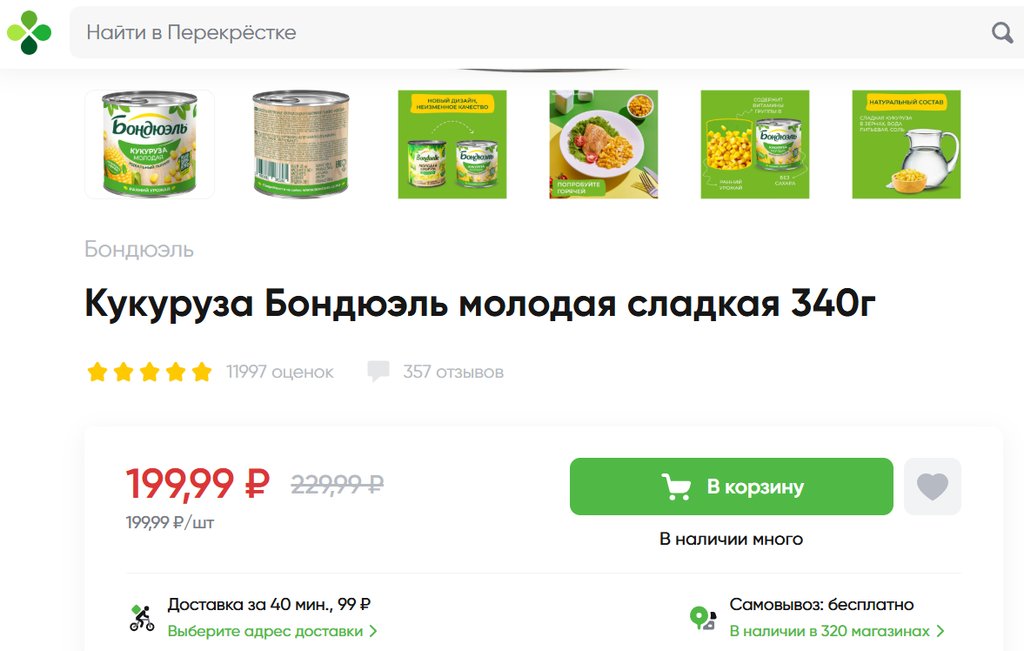The height and width of the screenshot is (651, 1024).
Task: Open the new design comparison thumbnail
Action: pyautogui.click(x=453, y=144)
